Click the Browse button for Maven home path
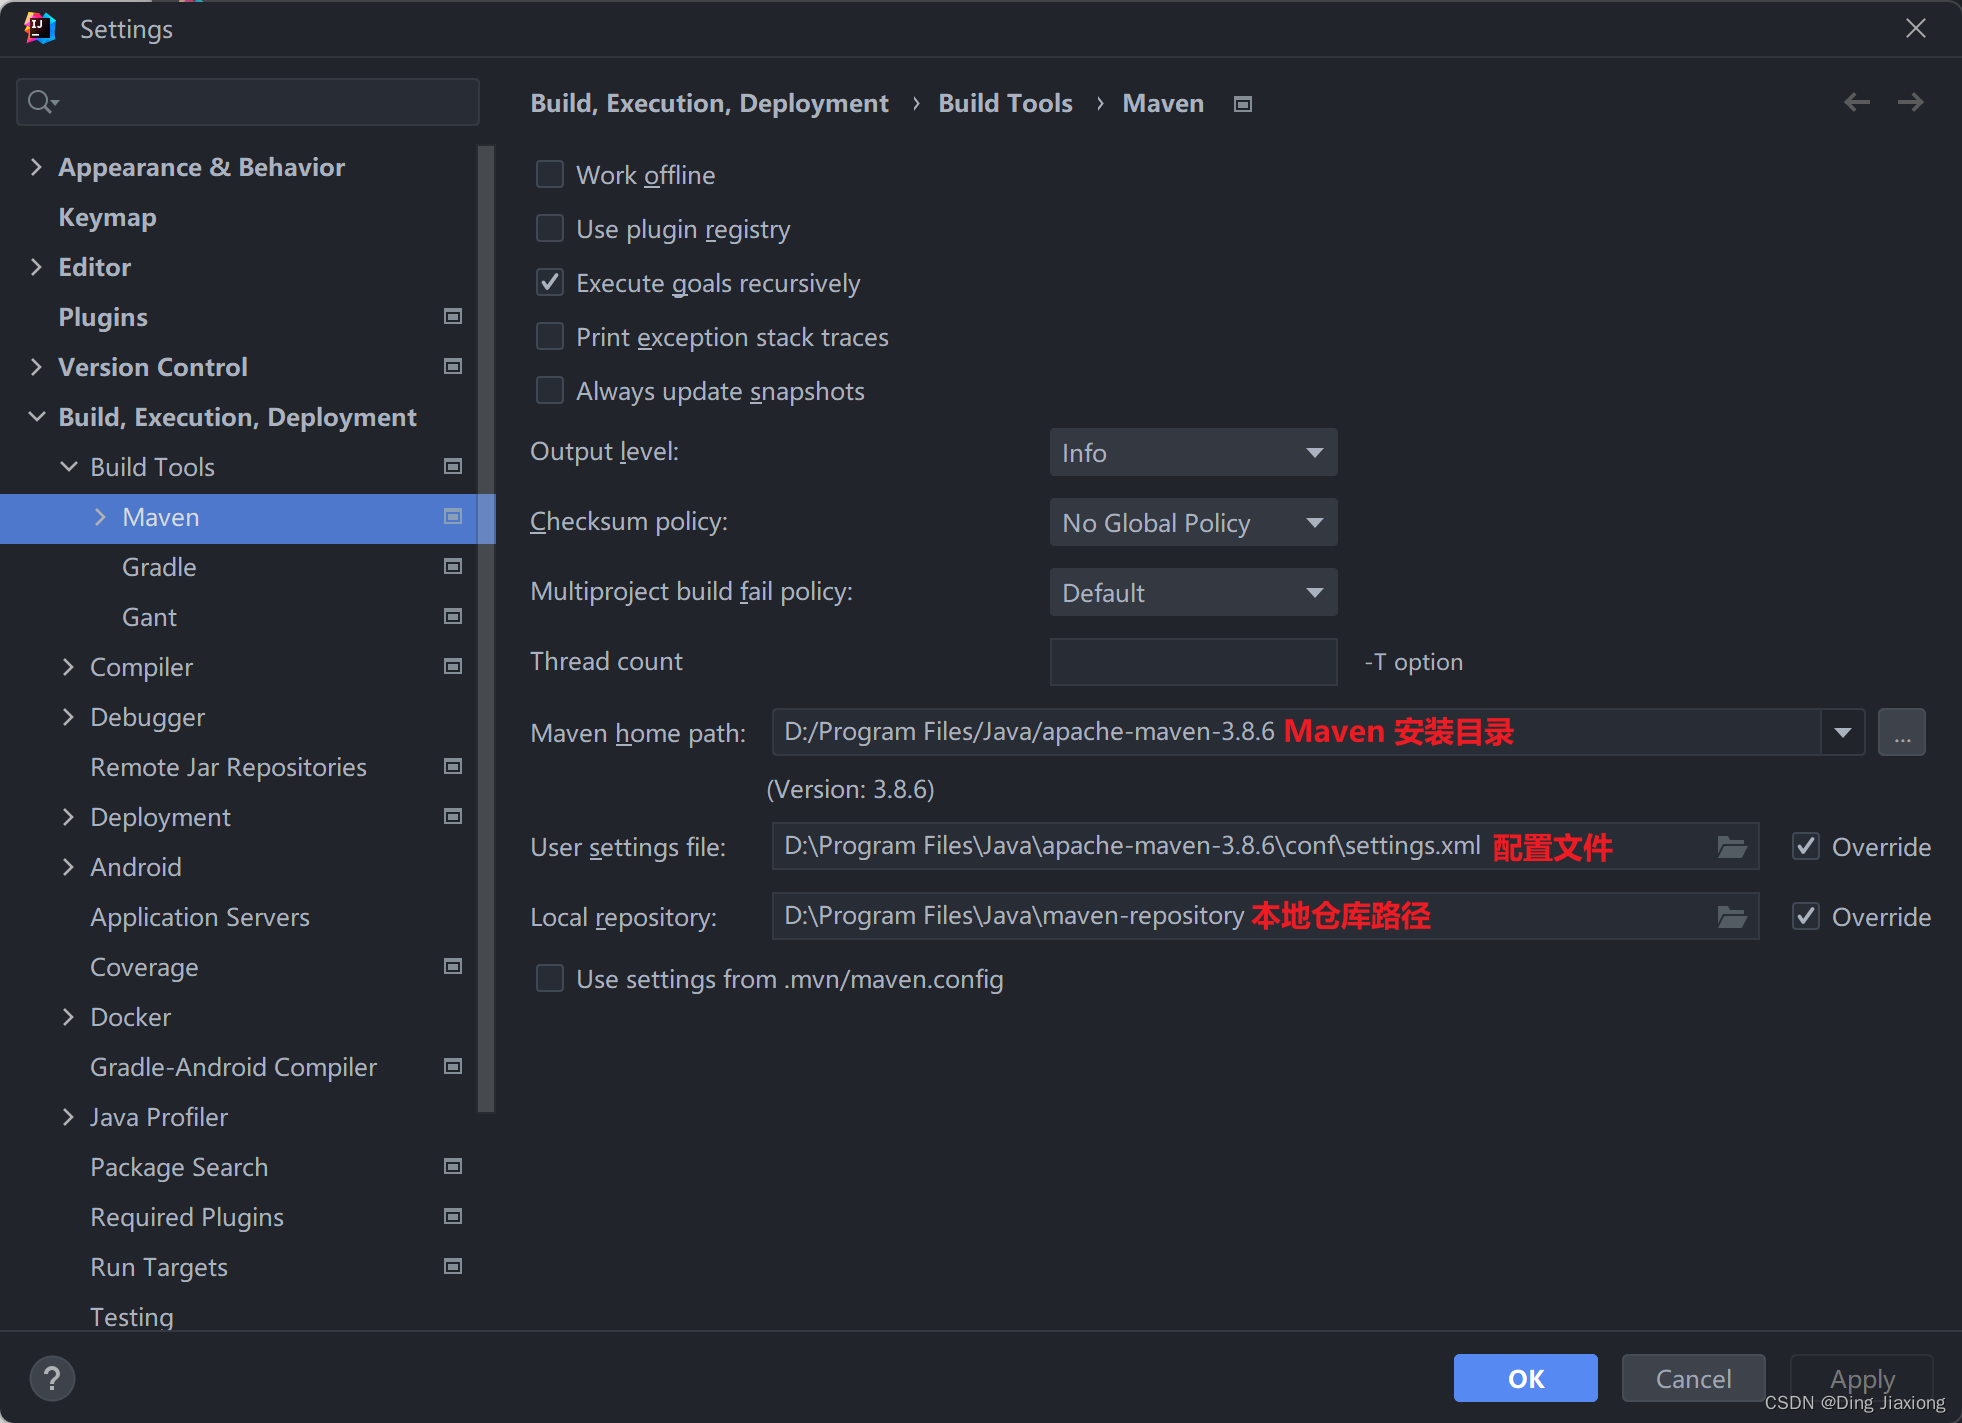 click(x=1901, y=733)
